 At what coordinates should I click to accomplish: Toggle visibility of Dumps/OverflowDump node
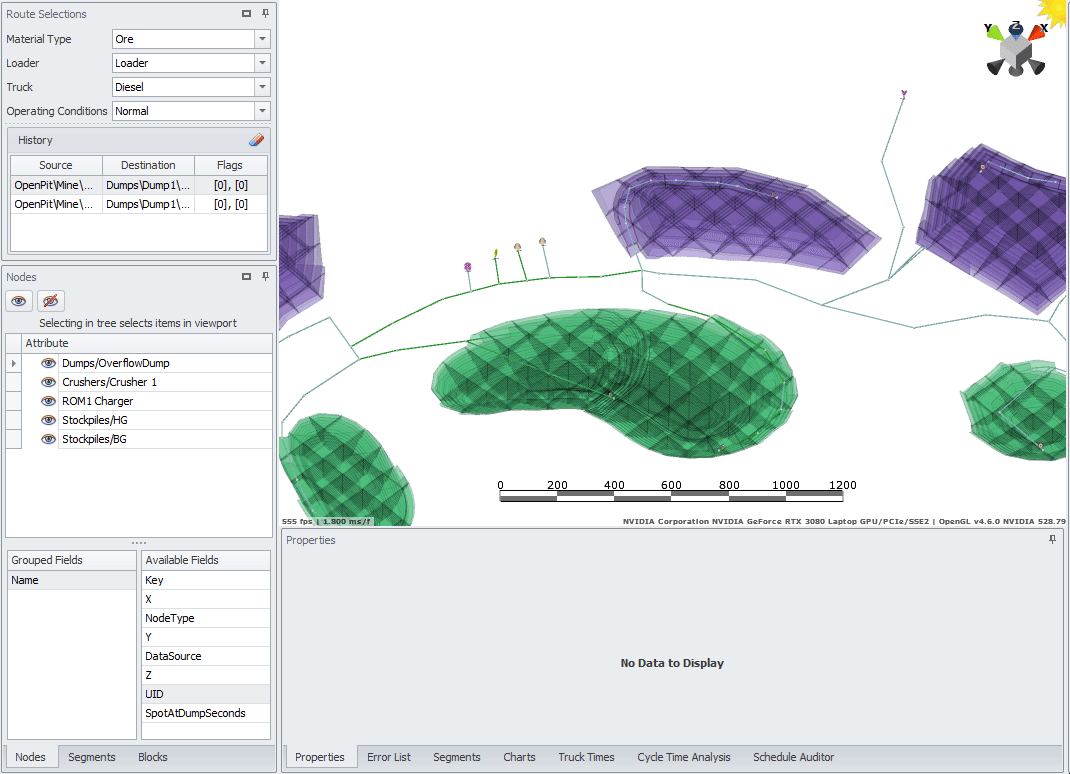(x=48, y=363)
